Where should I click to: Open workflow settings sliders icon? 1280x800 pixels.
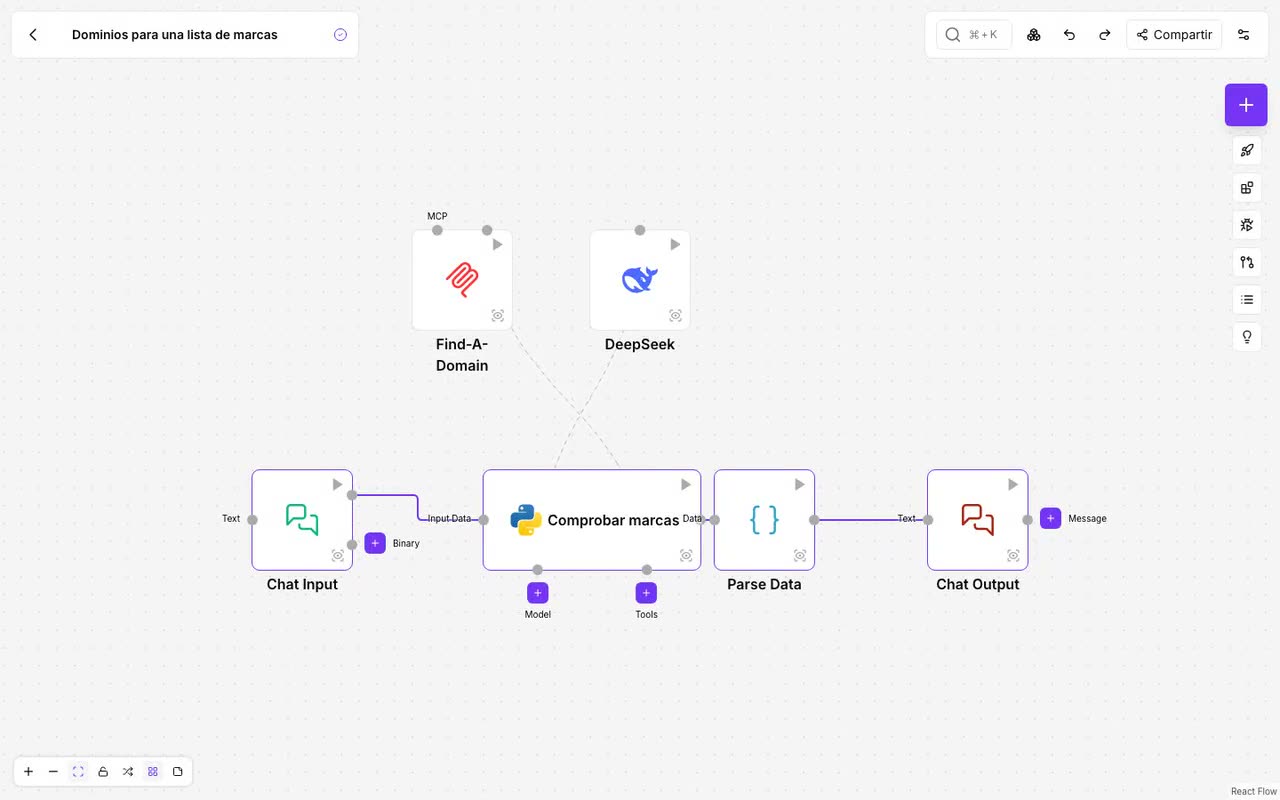click(1244, 35)
